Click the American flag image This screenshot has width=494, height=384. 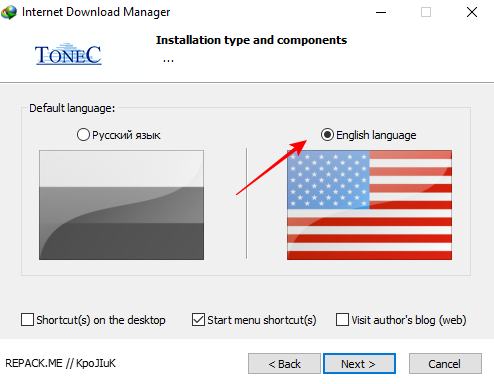click(x=369, y=205)
